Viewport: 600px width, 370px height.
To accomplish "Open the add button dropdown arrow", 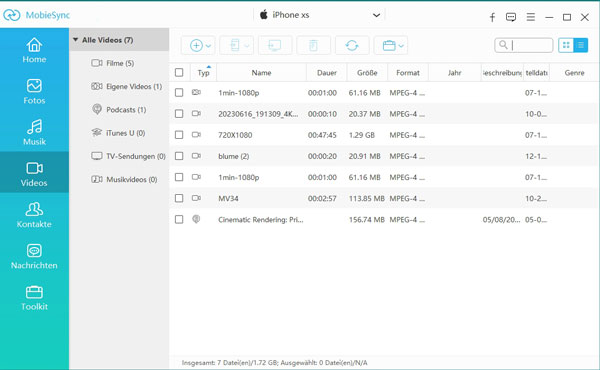I will pyautogui.click(x=209, y=46).
